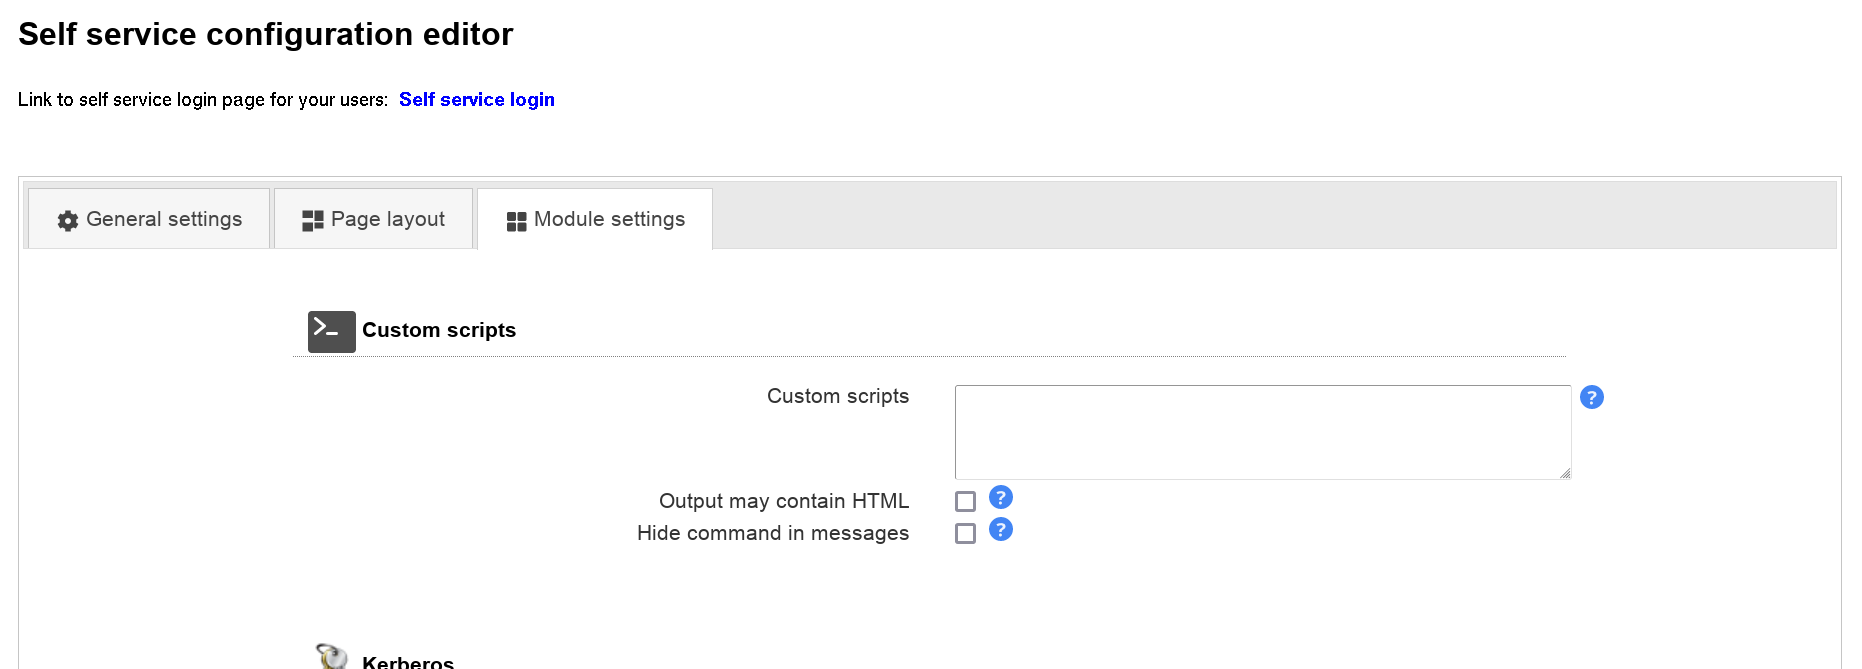Show help for Output may contain HTML
1862x669 pixels.
[1000, 497]
